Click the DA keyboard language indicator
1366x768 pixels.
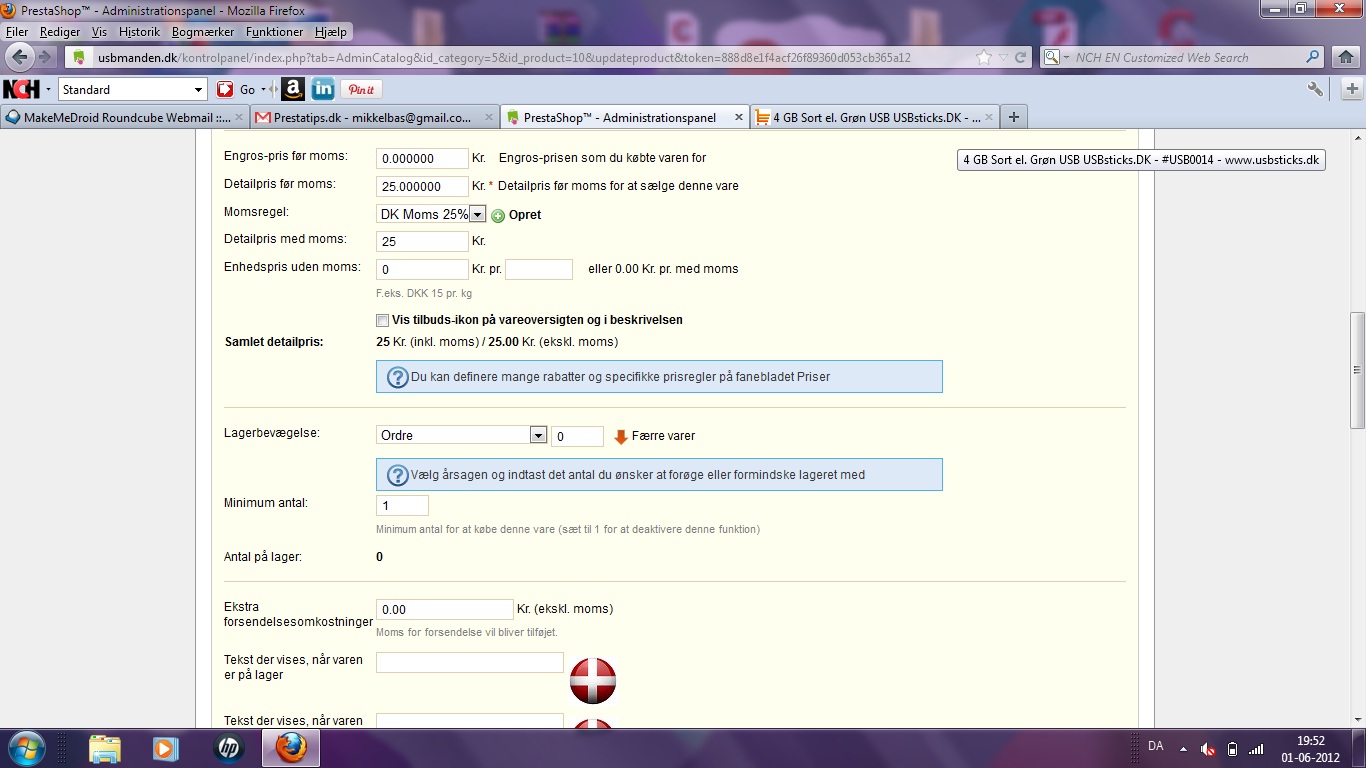click(1155, 746)
